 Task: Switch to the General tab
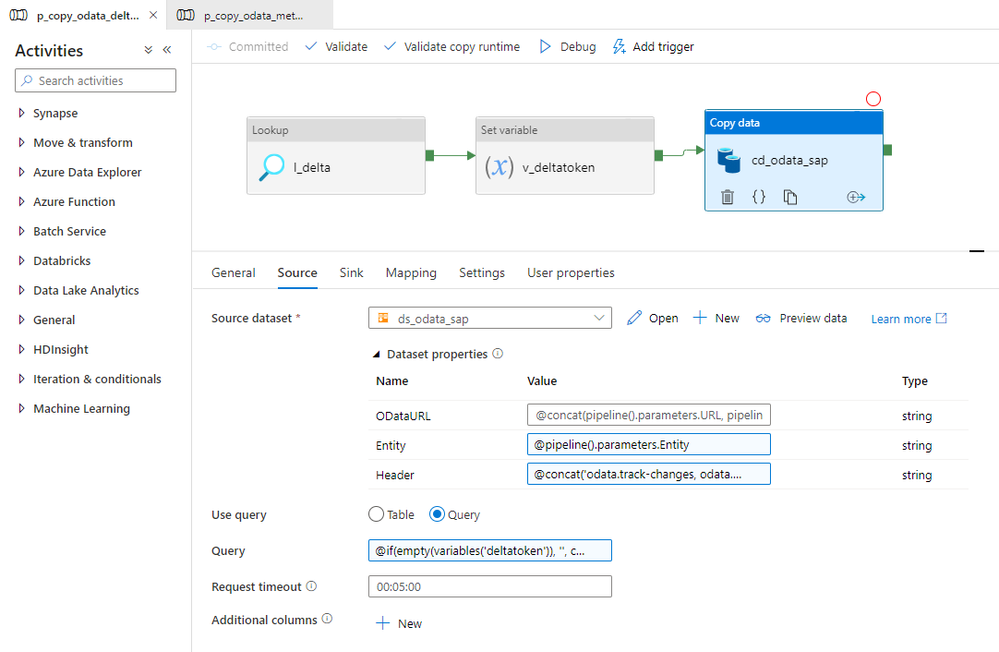(x=233, y=273)
